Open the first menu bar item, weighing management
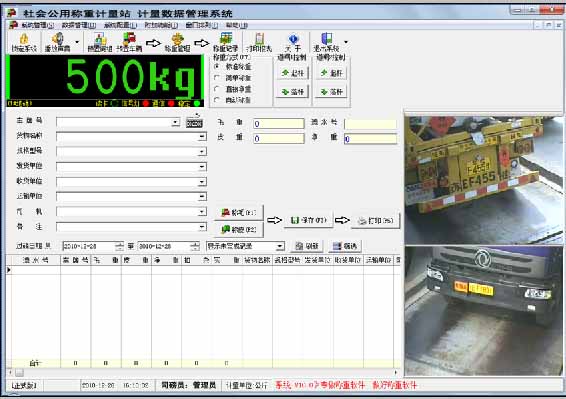 pos(38,25)
